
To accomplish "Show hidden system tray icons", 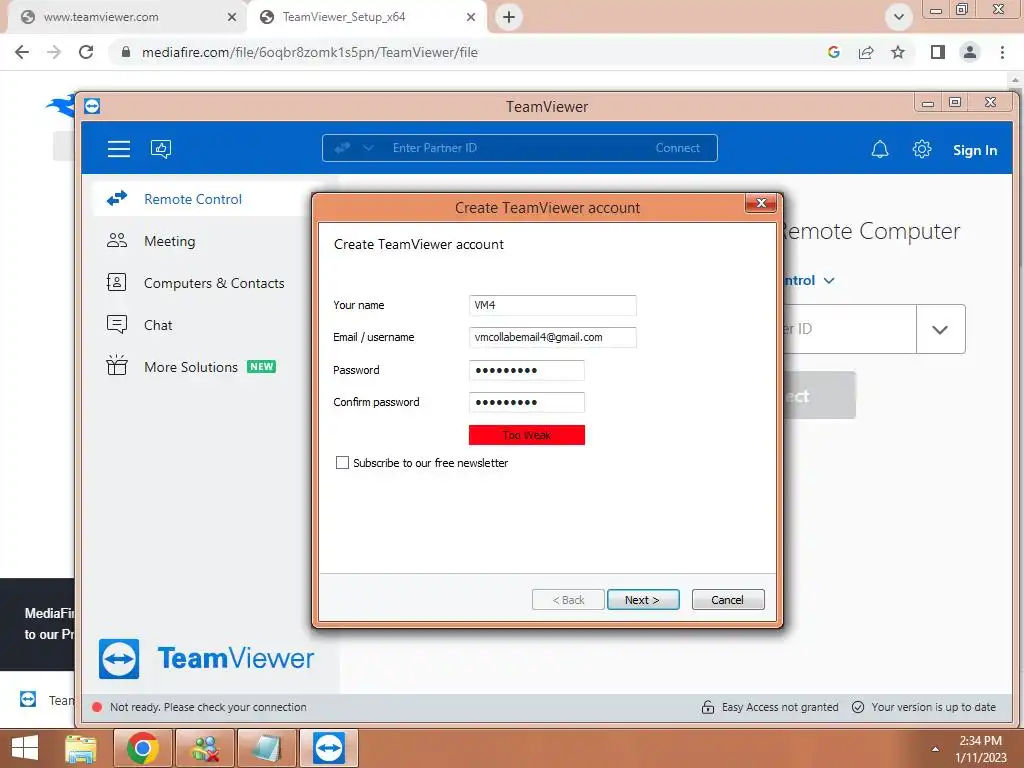I will [935, 749].
